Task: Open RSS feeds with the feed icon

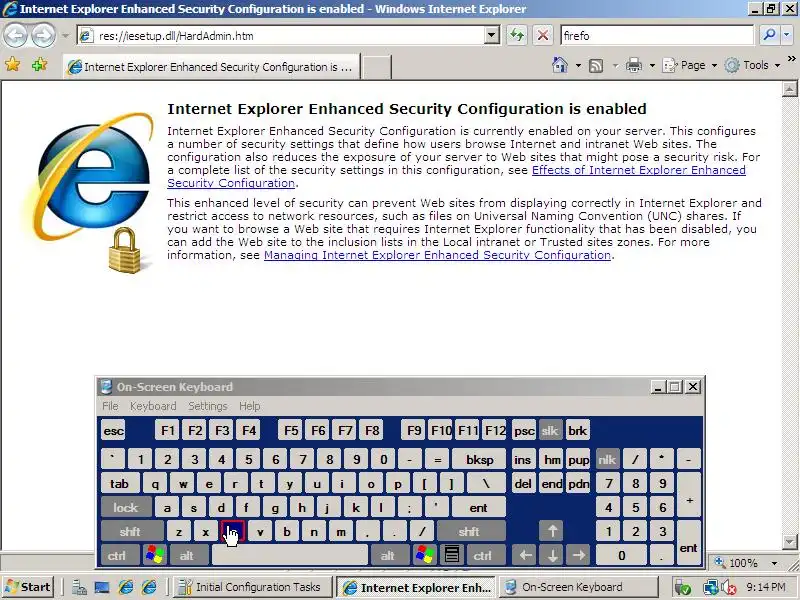Action: 596,65
